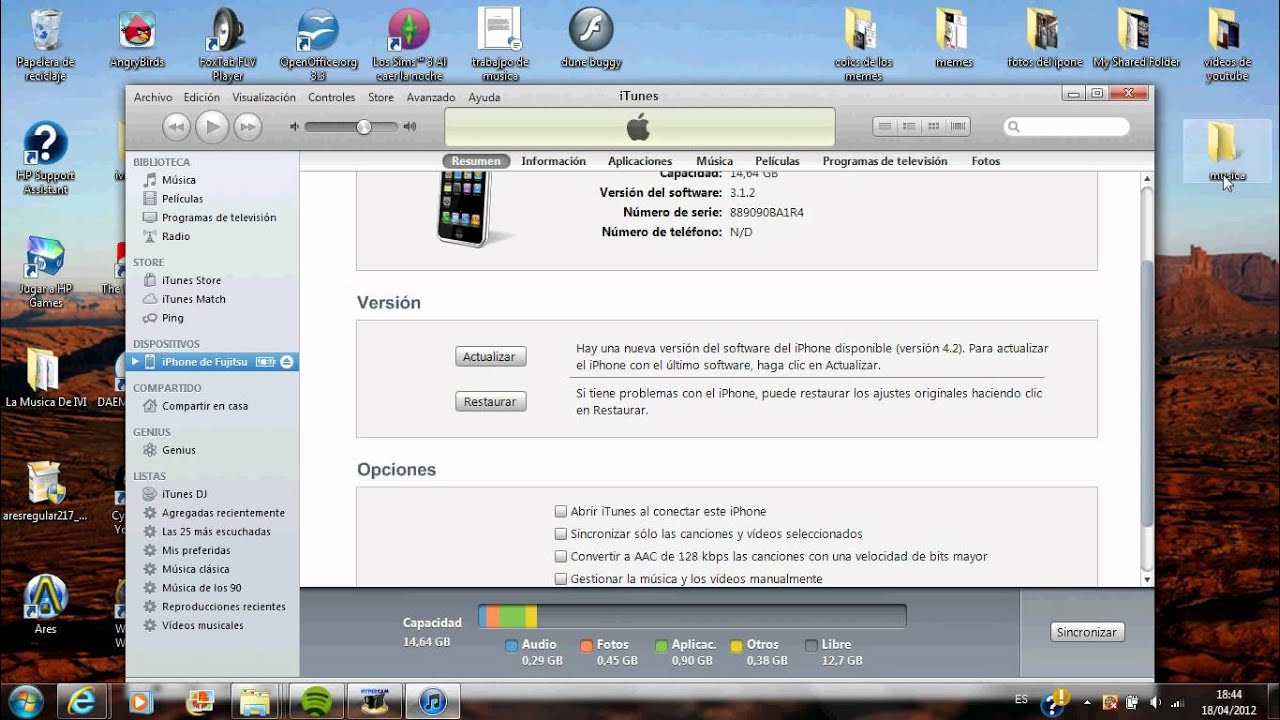Open the Ayuda menu
1280x720 pixels.
[x=484, y=97]
